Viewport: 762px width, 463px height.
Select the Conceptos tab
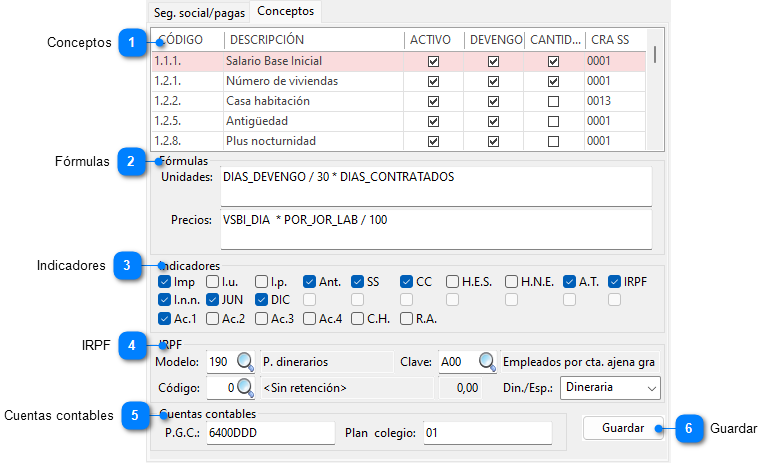click(x=285, y=12)
